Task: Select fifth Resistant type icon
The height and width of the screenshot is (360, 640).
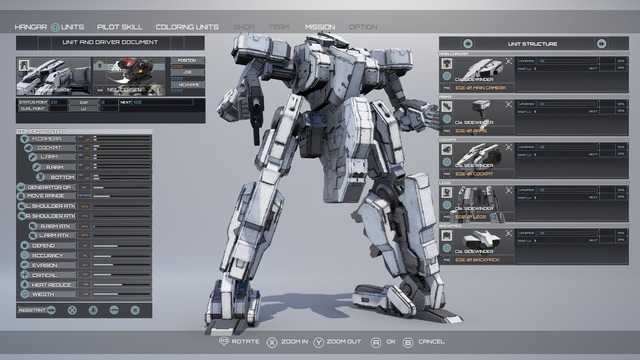Action: click(x=135, y=310)
